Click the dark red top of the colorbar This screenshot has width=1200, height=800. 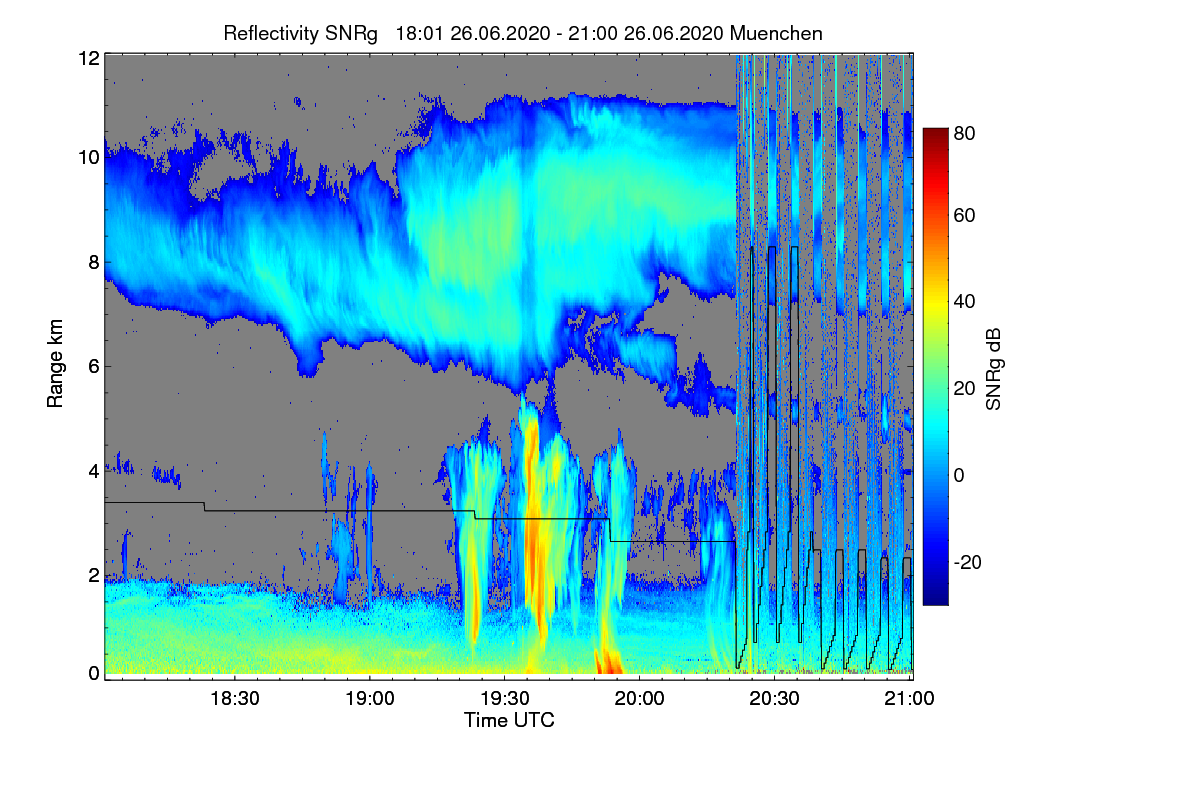[934, 136]
